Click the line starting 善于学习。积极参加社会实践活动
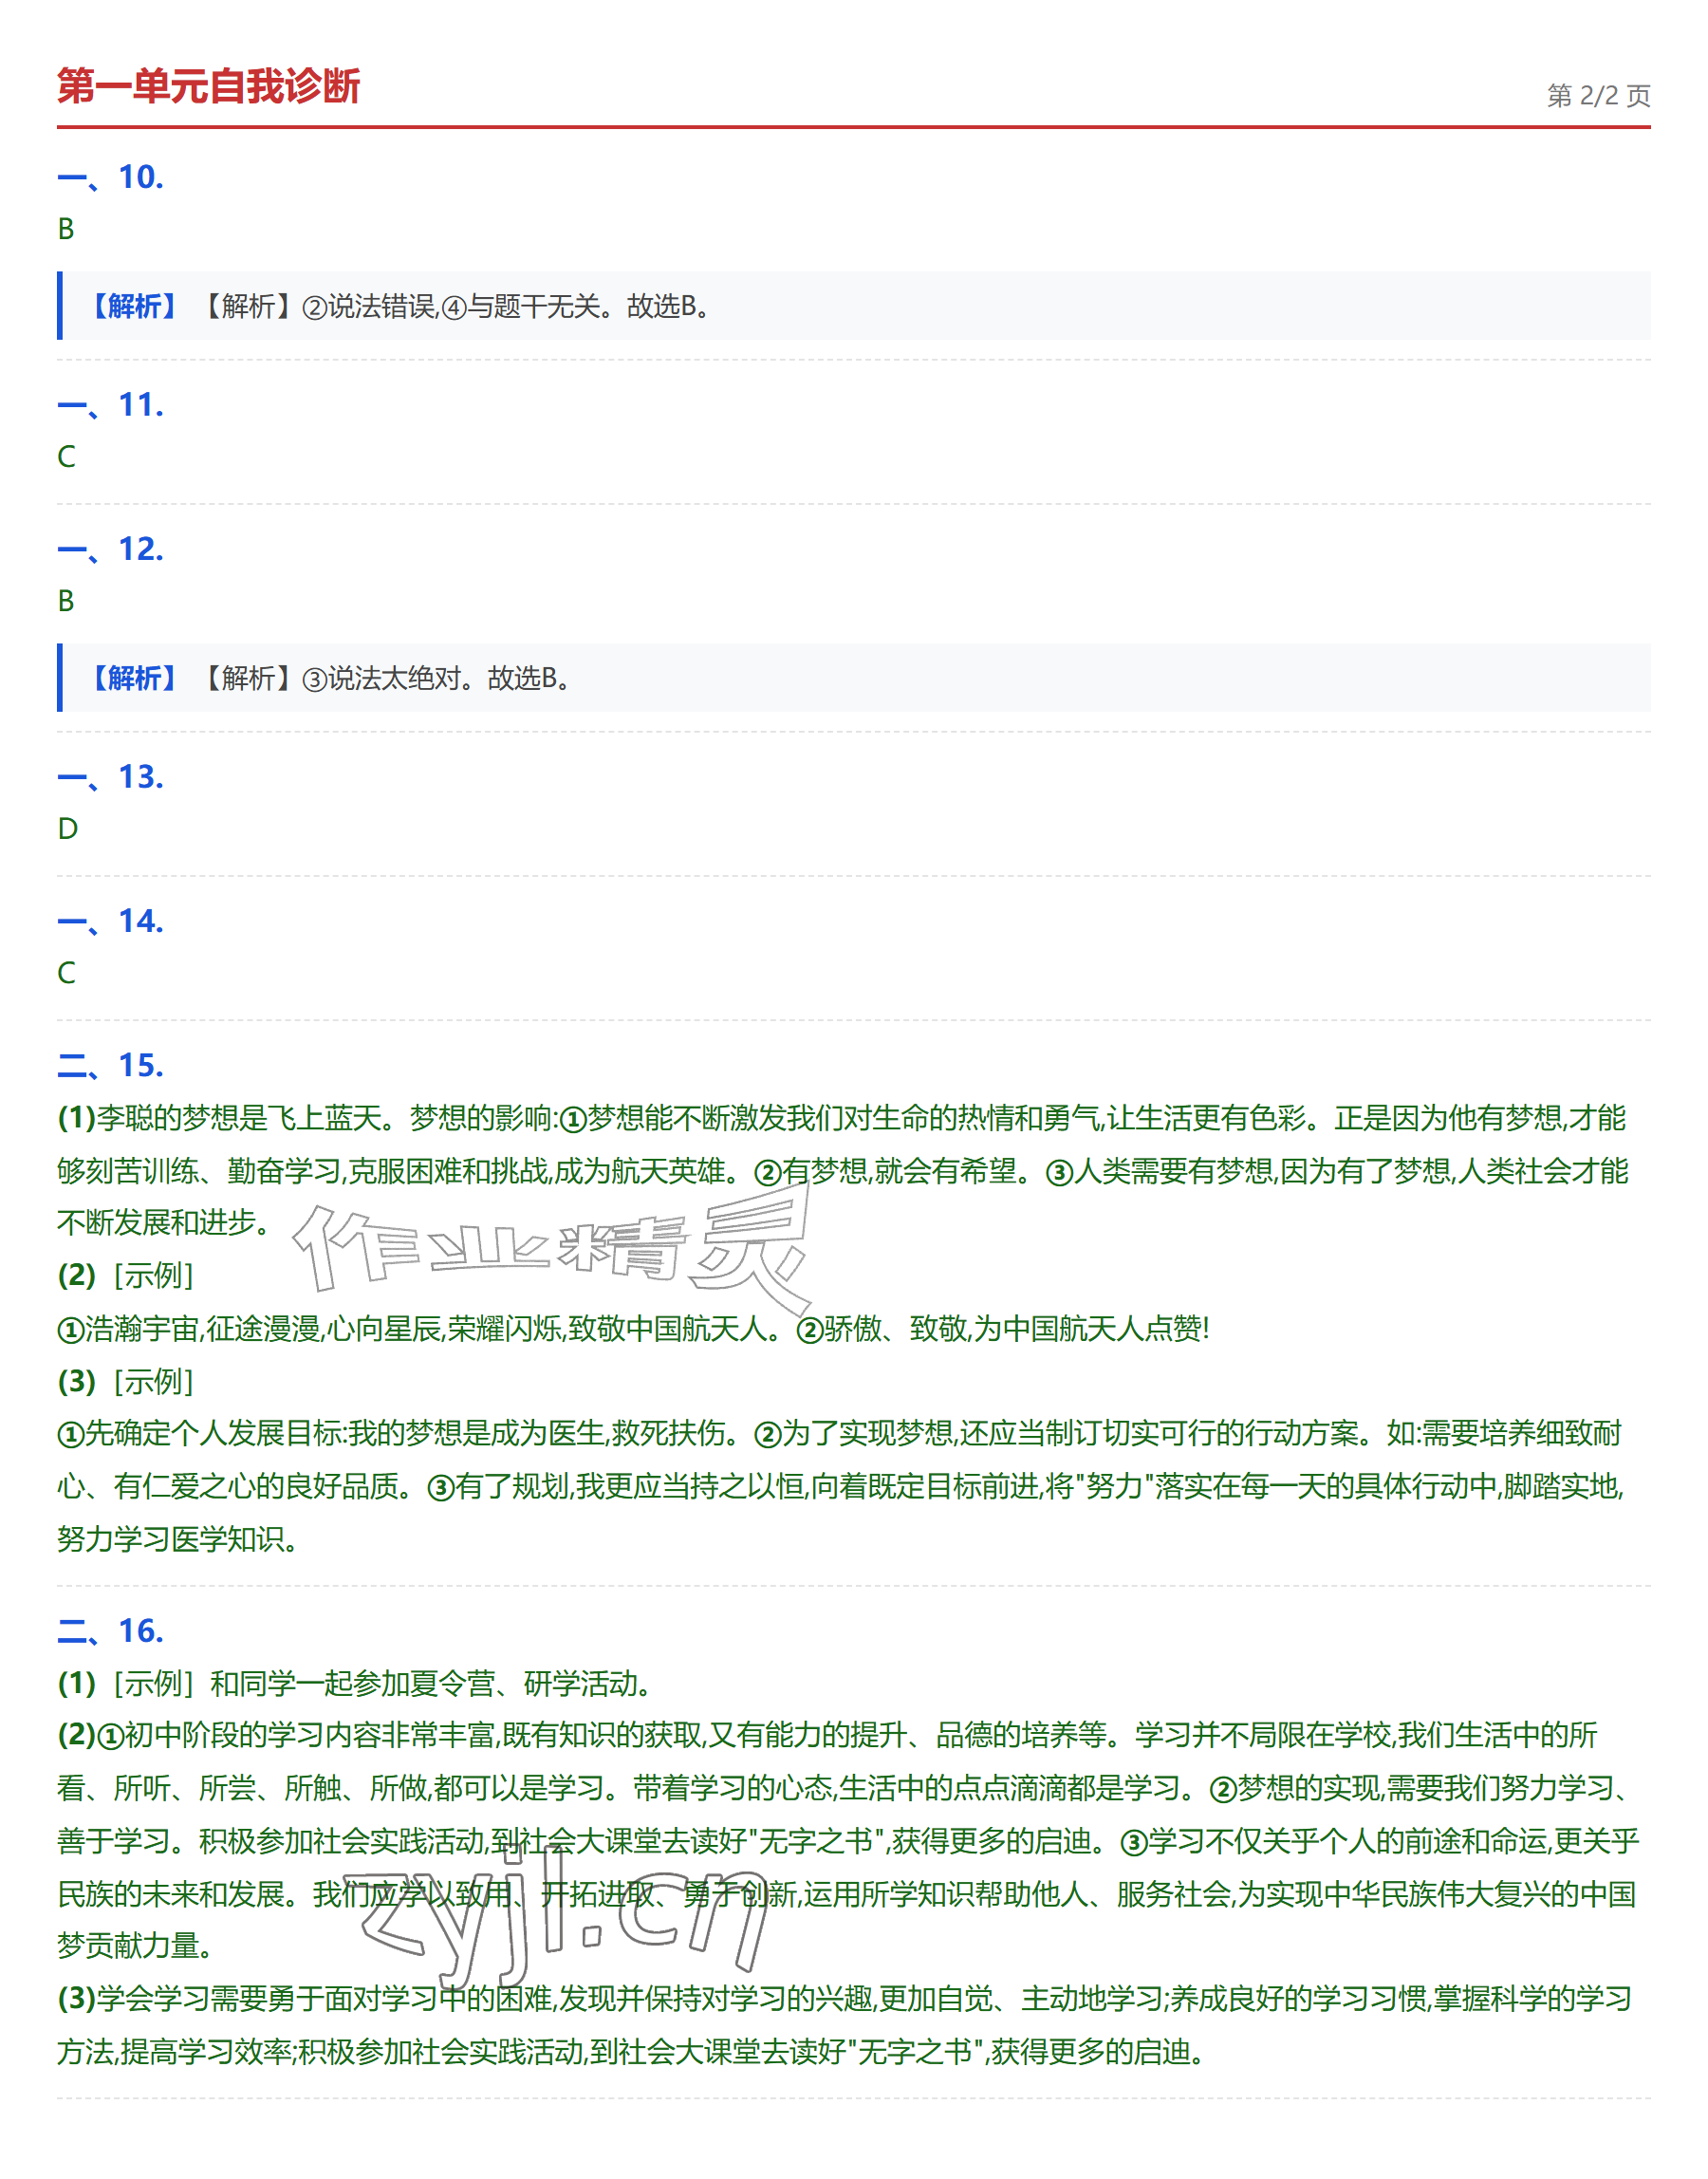1708x2179 pixels. click(848, 1842)
